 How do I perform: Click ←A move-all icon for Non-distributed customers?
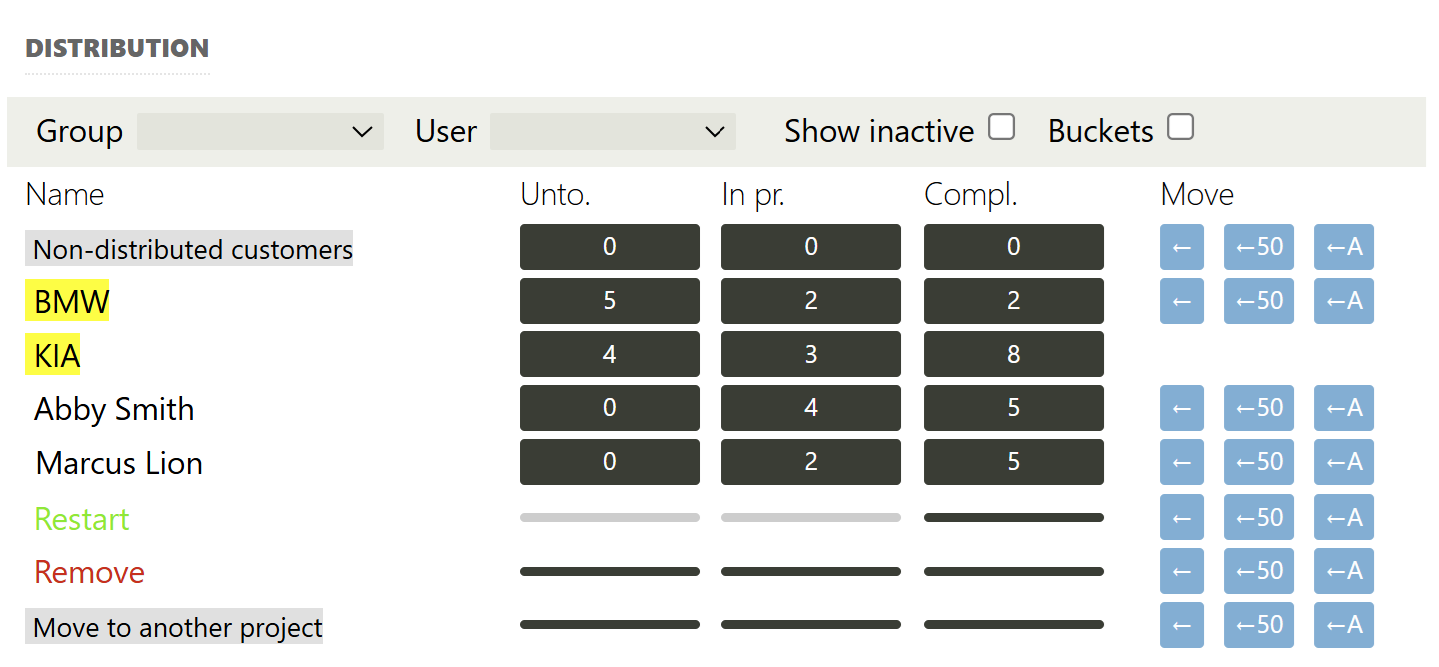point(1343,247)
